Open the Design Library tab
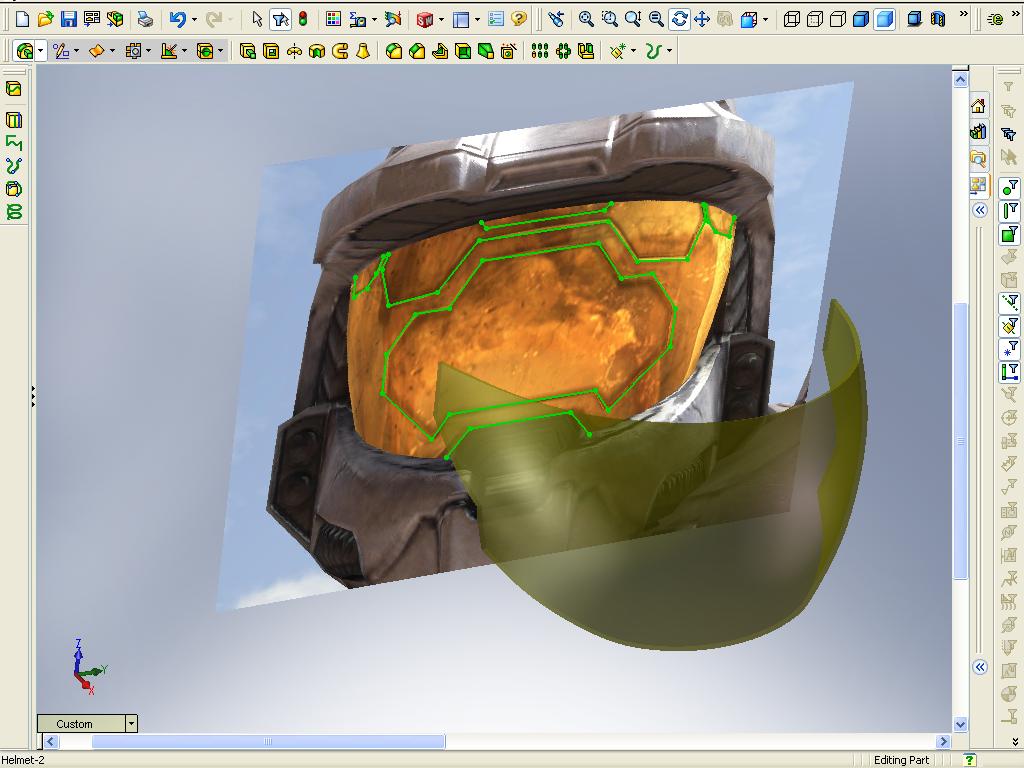 [x=978, y=131]
